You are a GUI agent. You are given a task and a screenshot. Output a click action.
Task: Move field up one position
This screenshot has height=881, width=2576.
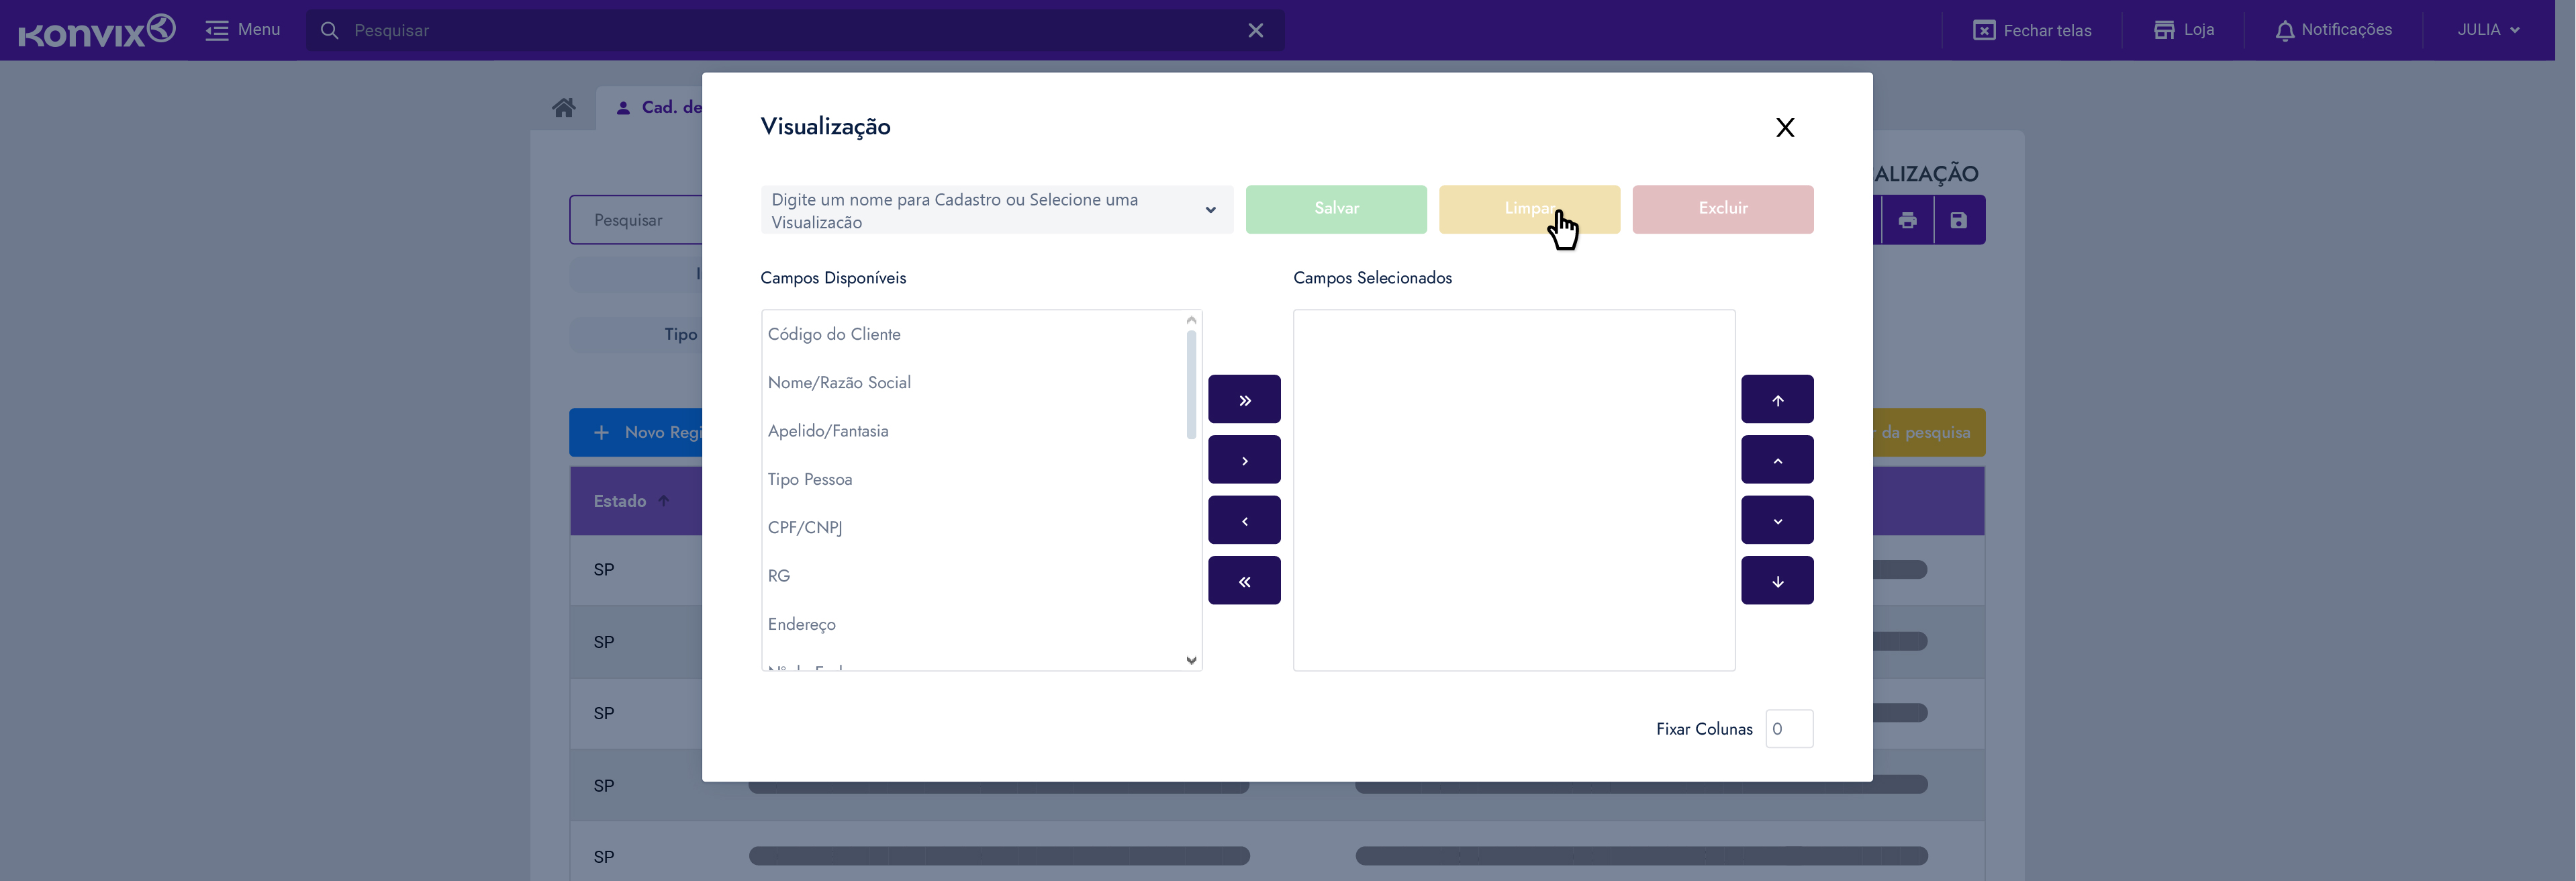[1777, 460]
